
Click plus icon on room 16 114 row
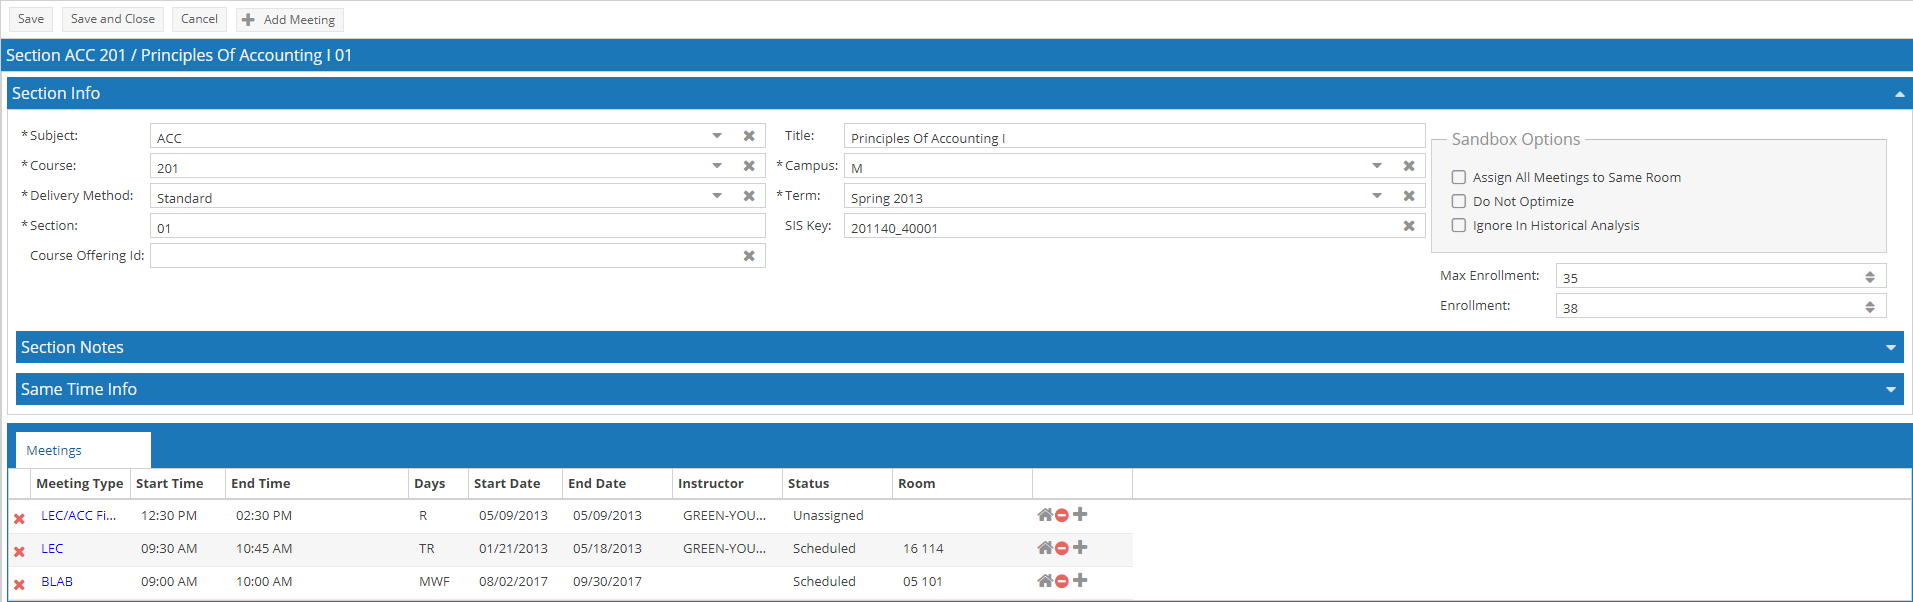(1080, 548)
